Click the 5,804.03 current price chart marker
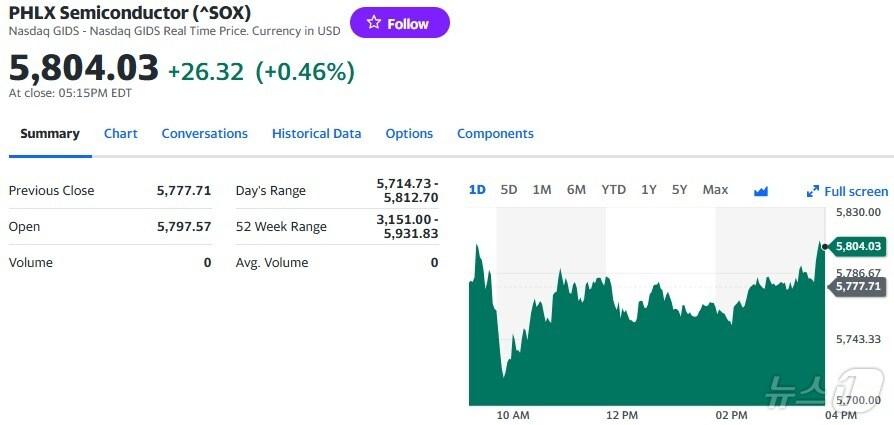This screenshot has width=894, height=425. 857,246
